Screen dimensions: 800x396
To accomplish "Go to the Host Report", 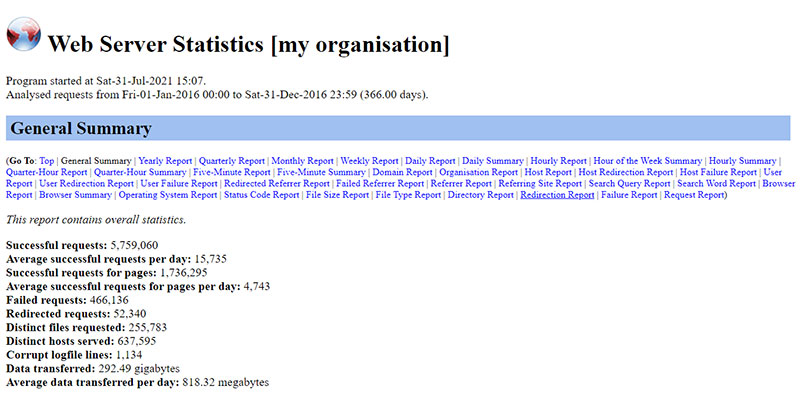I will (x=548, y=172).
